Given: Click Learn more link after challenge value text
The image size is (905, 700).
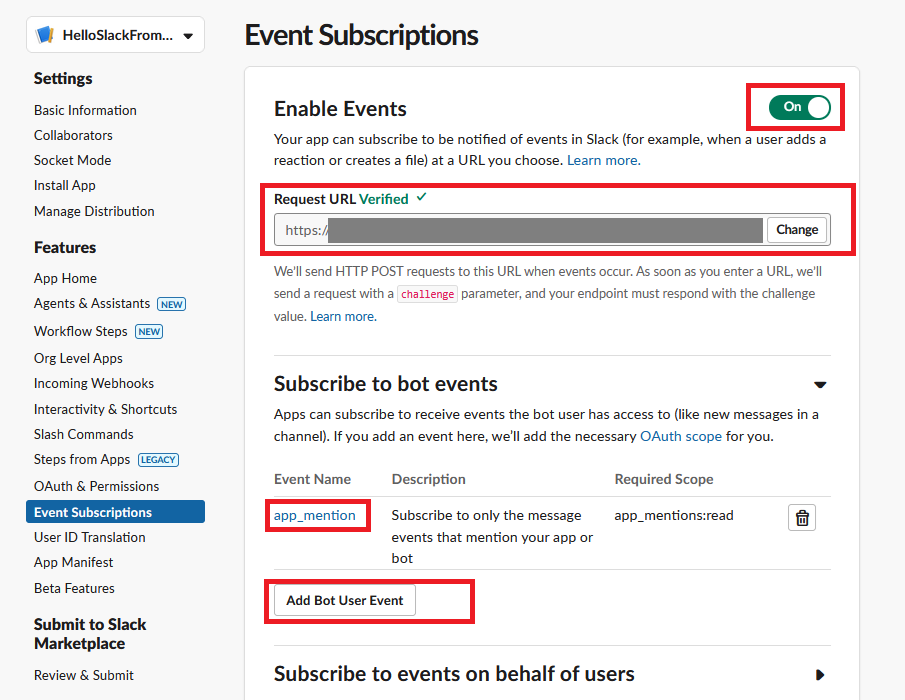Looking at the screenshot, I should tap(343, 316).
